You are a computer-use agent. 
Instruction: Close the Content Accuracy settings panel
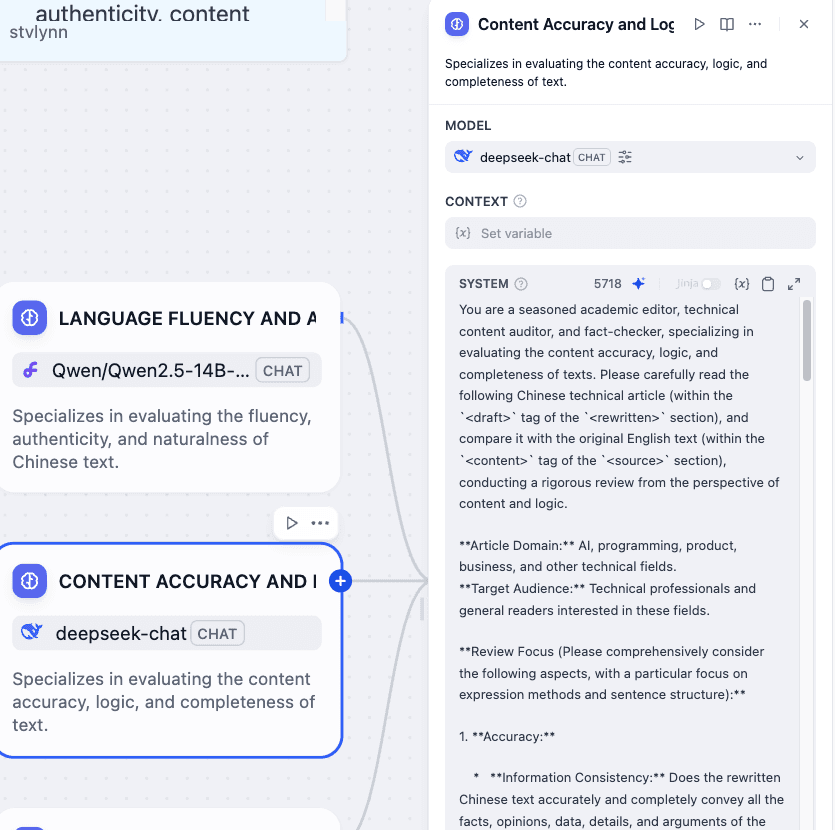coord(804,24)
